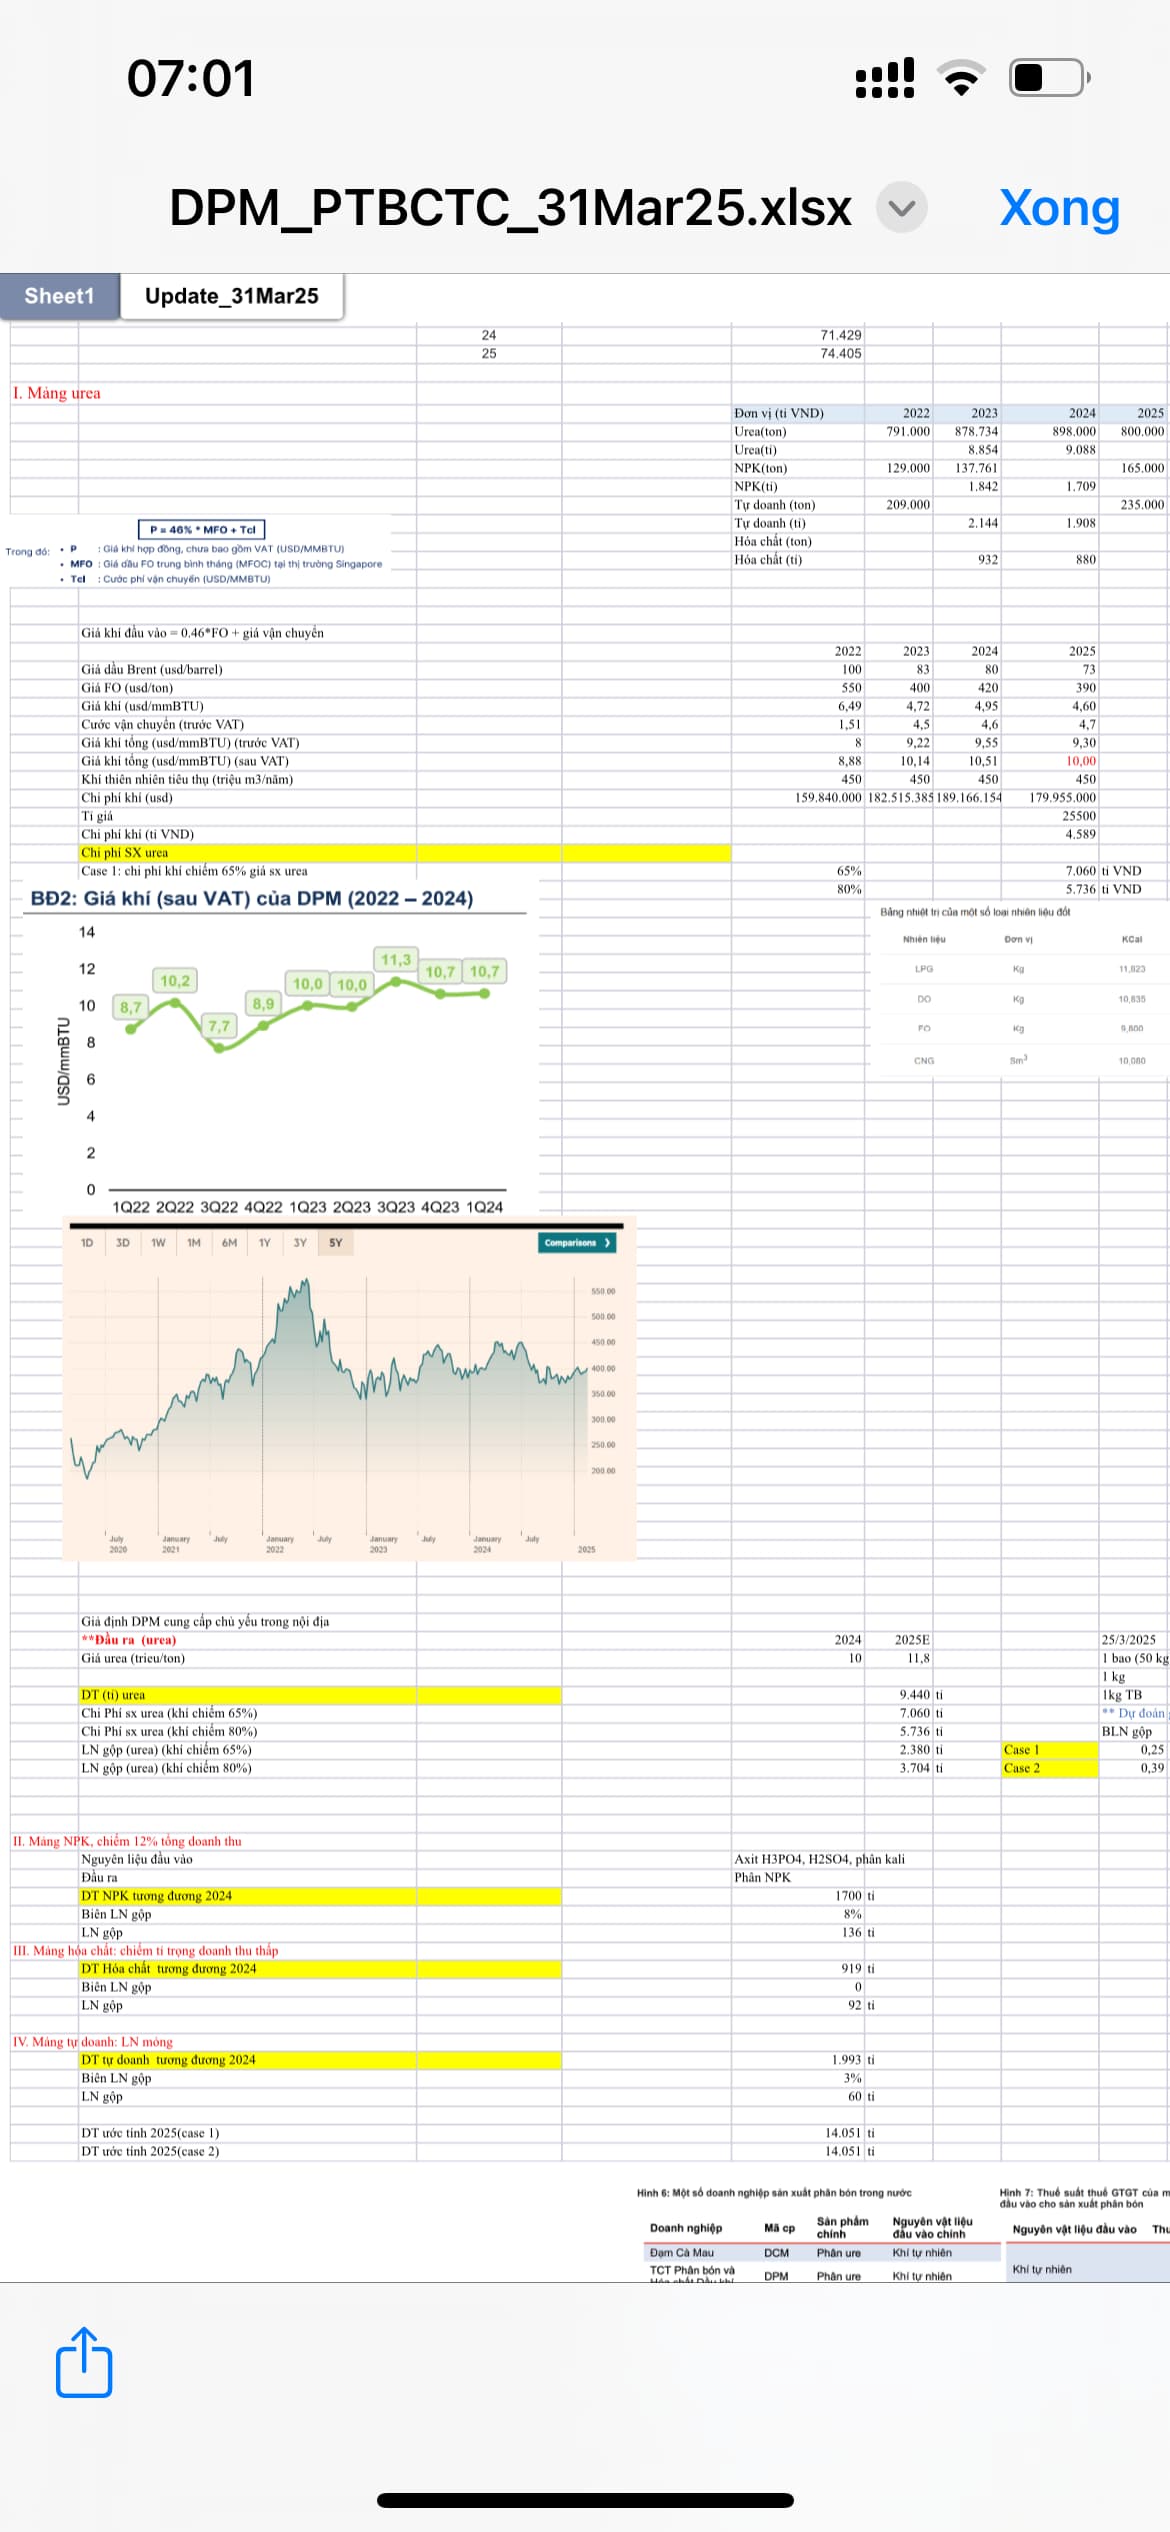
Task: Open the Comparisons button on chart
Action: click(577, 1243)
